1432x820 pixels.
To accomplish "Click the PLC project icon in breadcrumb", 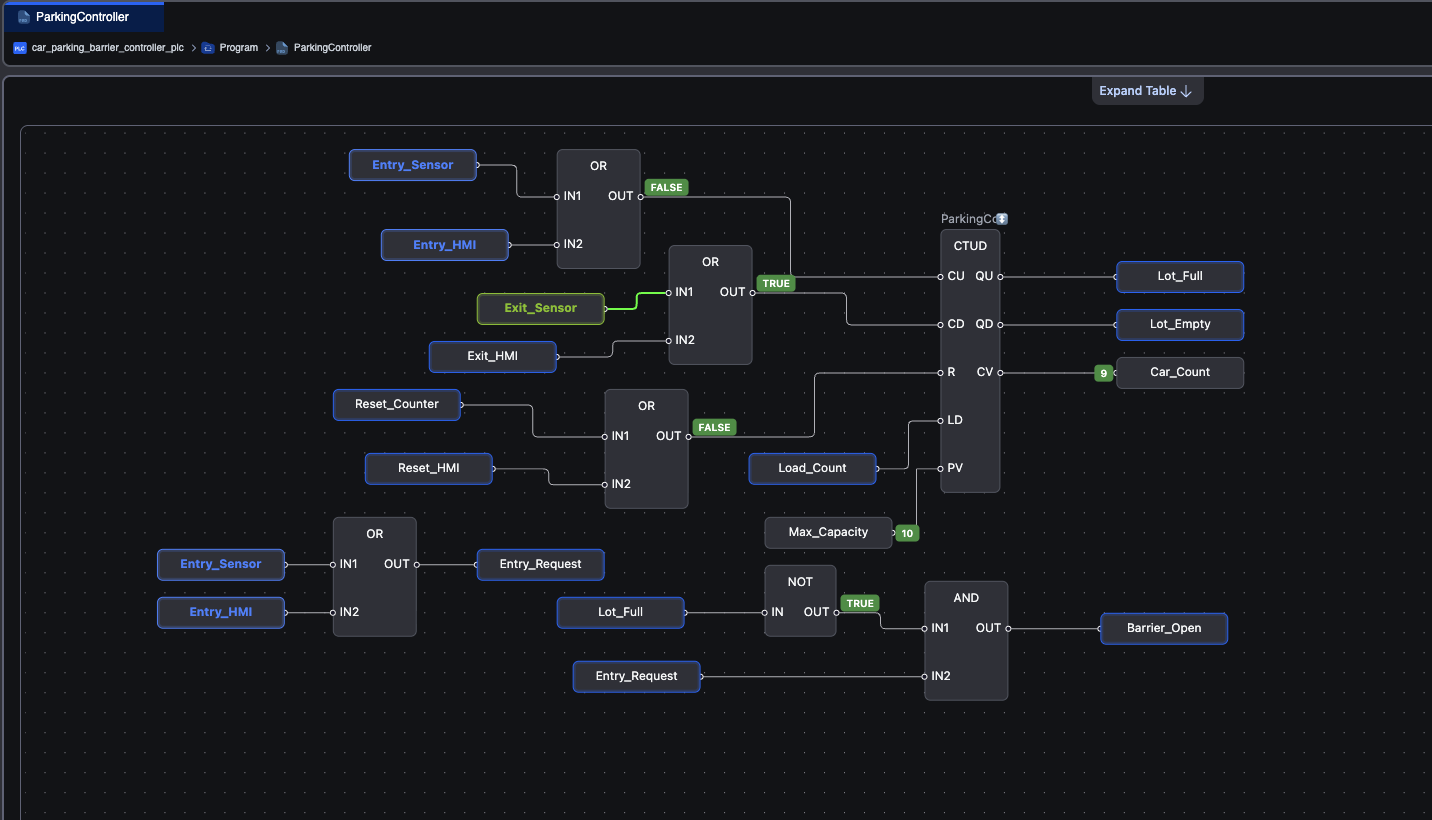I will (x=19, y=47).
